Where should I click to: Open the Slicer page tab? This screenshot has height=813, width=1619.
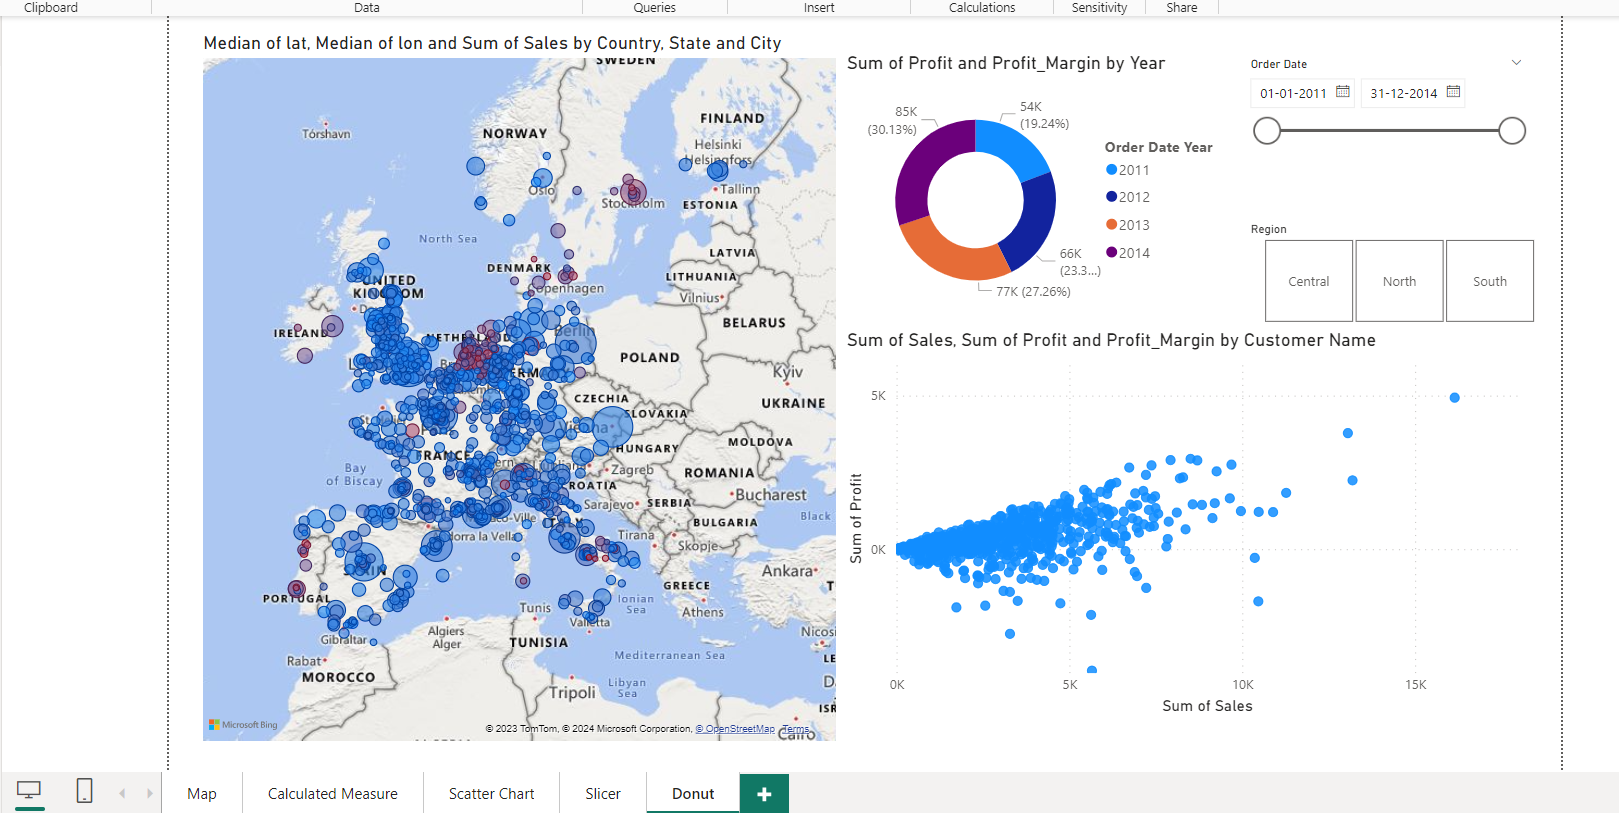(603, 794)
